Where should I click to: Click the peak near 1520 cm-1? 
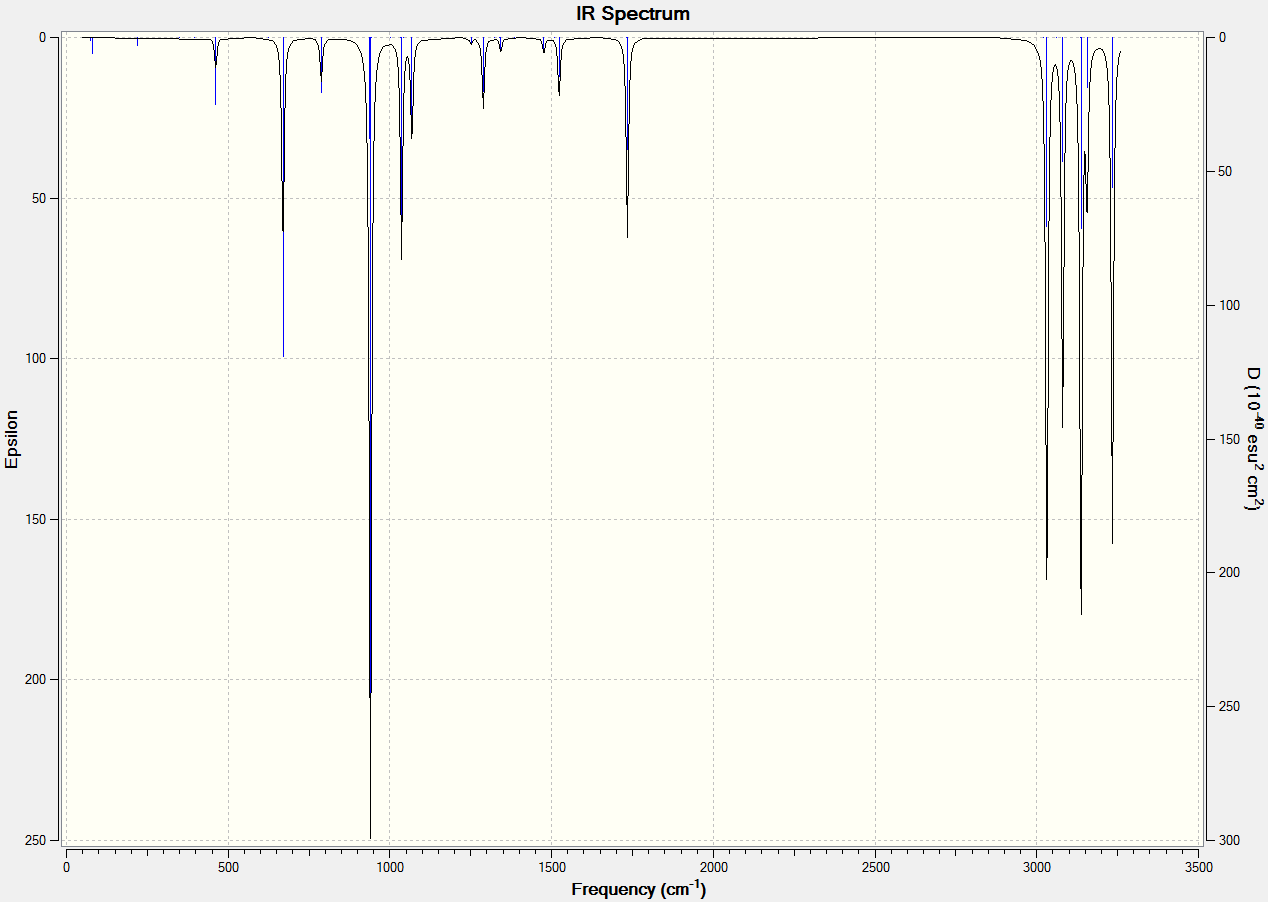pyautogui.click(x=559, y=93)
